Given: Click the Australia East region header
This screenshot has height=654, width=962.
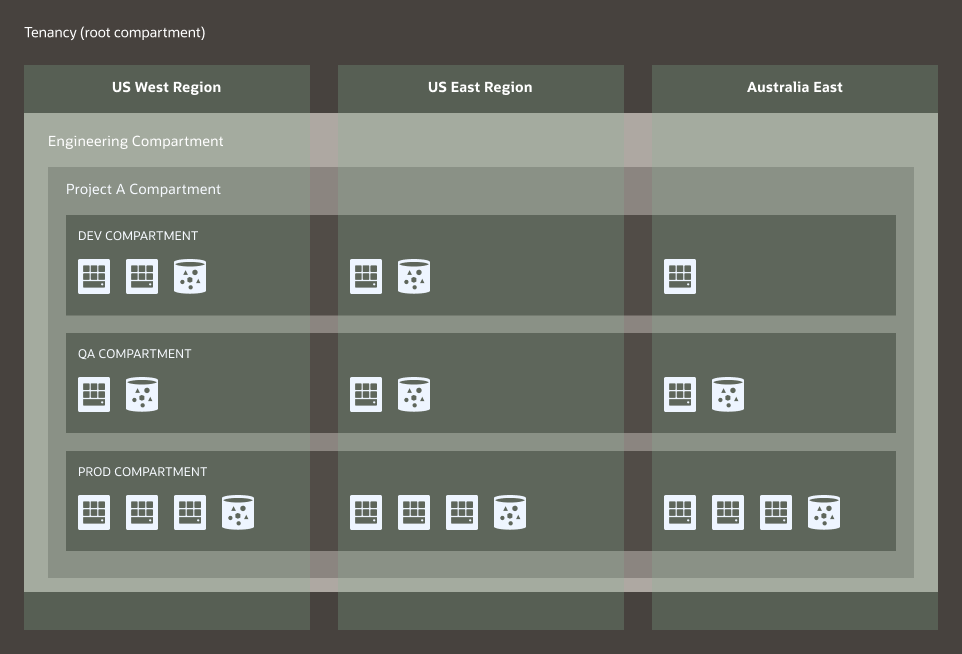Looking at the screenshot, I should click(x=795, y=88).
